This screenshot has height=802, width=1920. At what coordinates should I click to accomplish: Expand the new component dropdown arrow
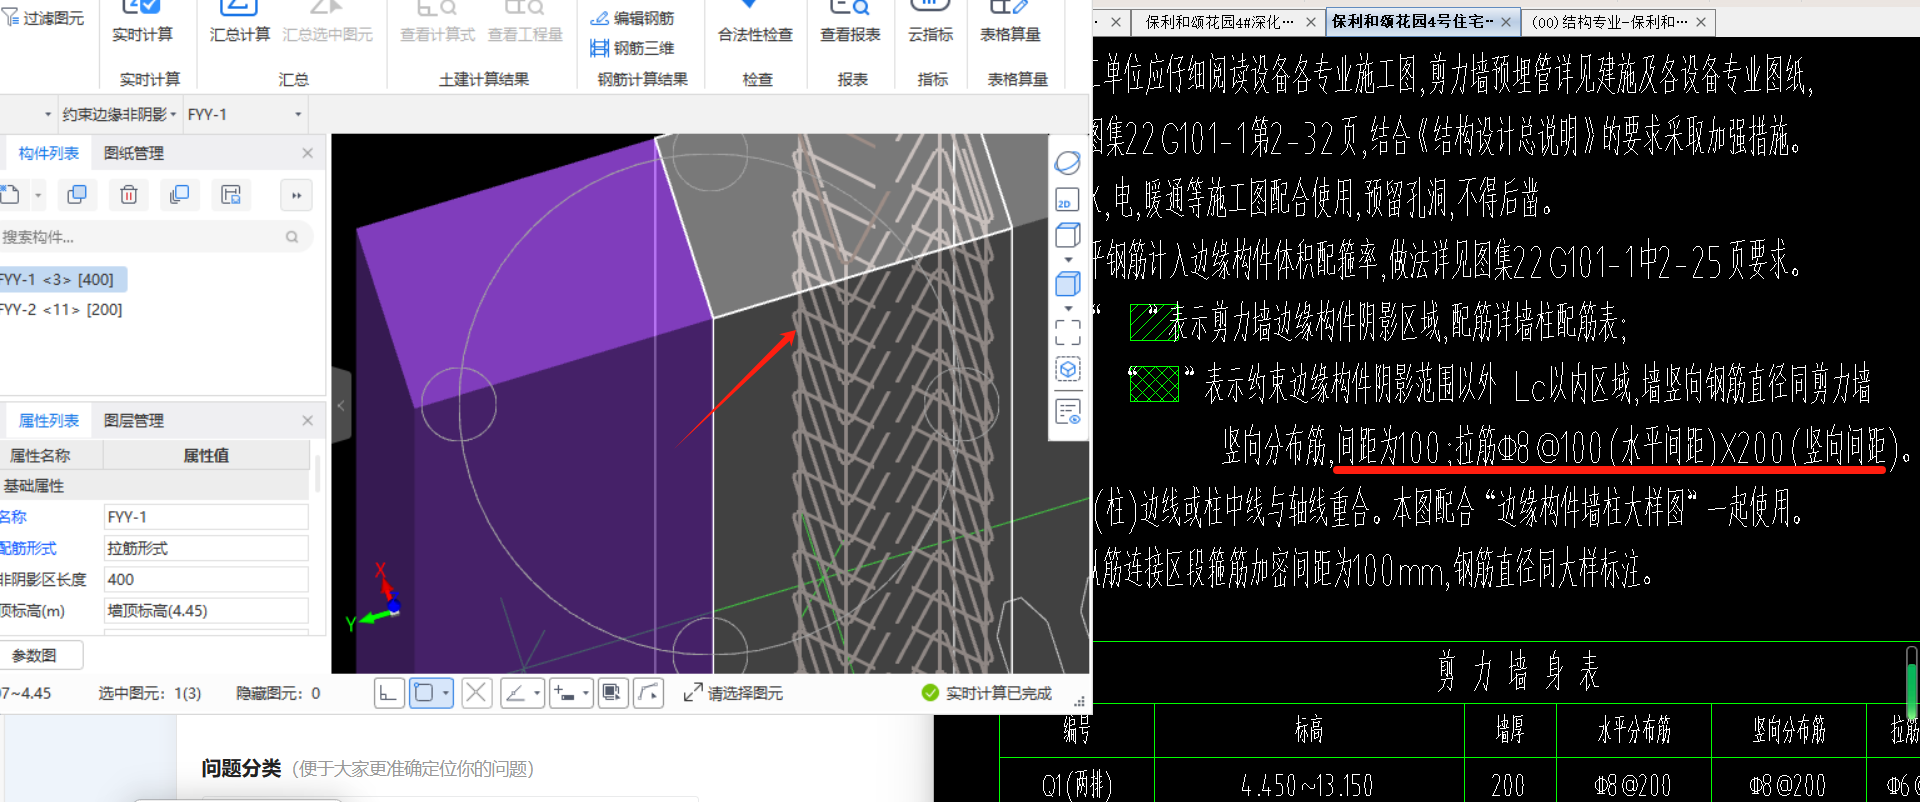(x=38, y=195)
